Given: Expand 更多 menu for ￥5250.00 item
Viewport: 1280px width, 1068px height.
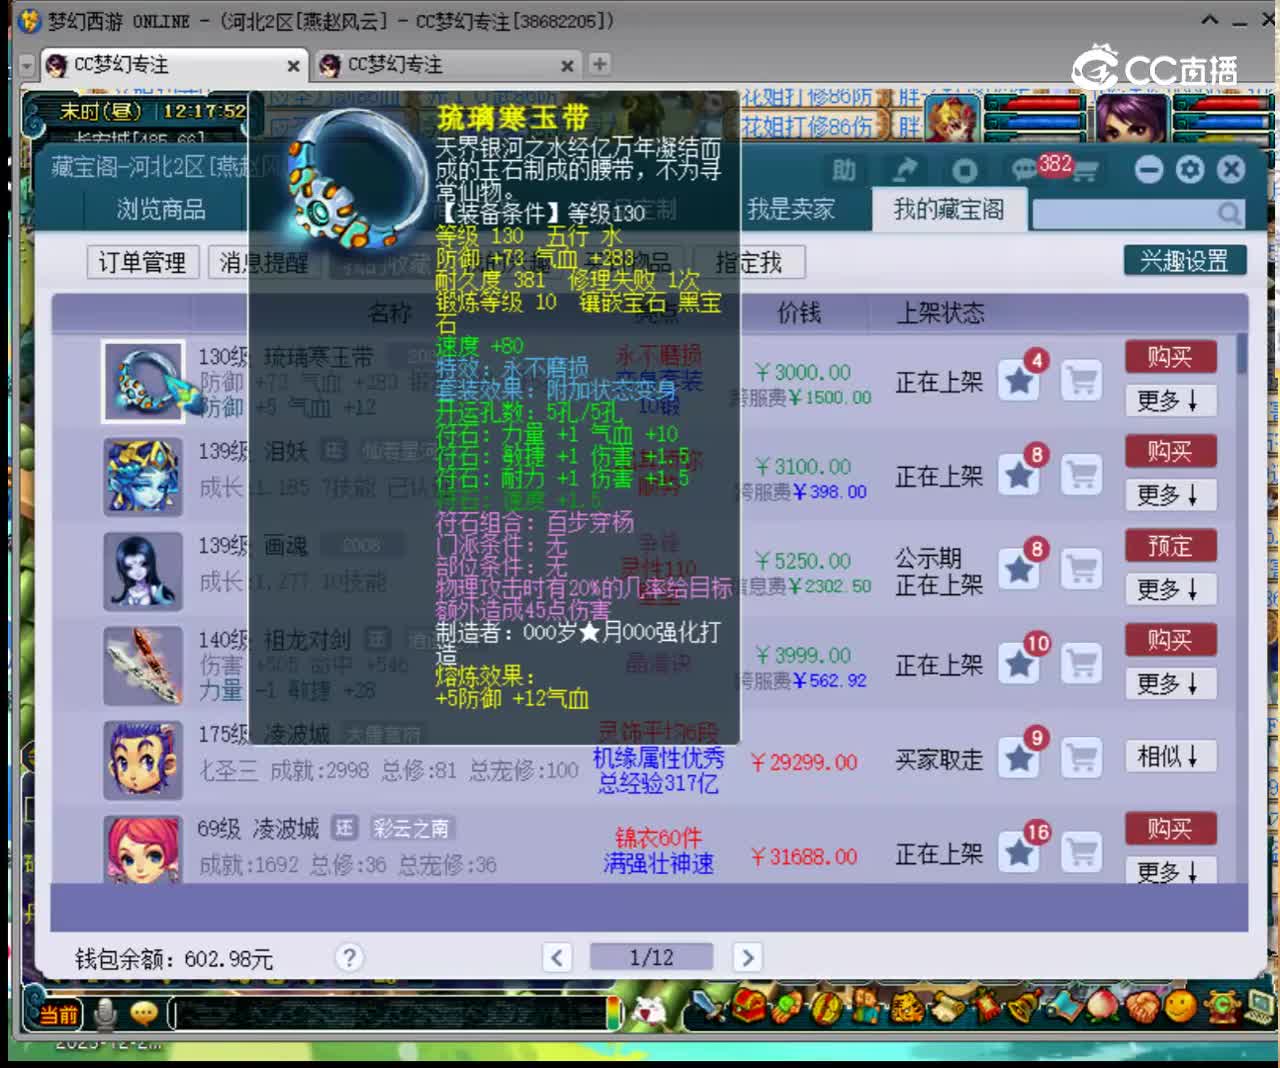Looking at the screenshot, I should pos(1170,589).
